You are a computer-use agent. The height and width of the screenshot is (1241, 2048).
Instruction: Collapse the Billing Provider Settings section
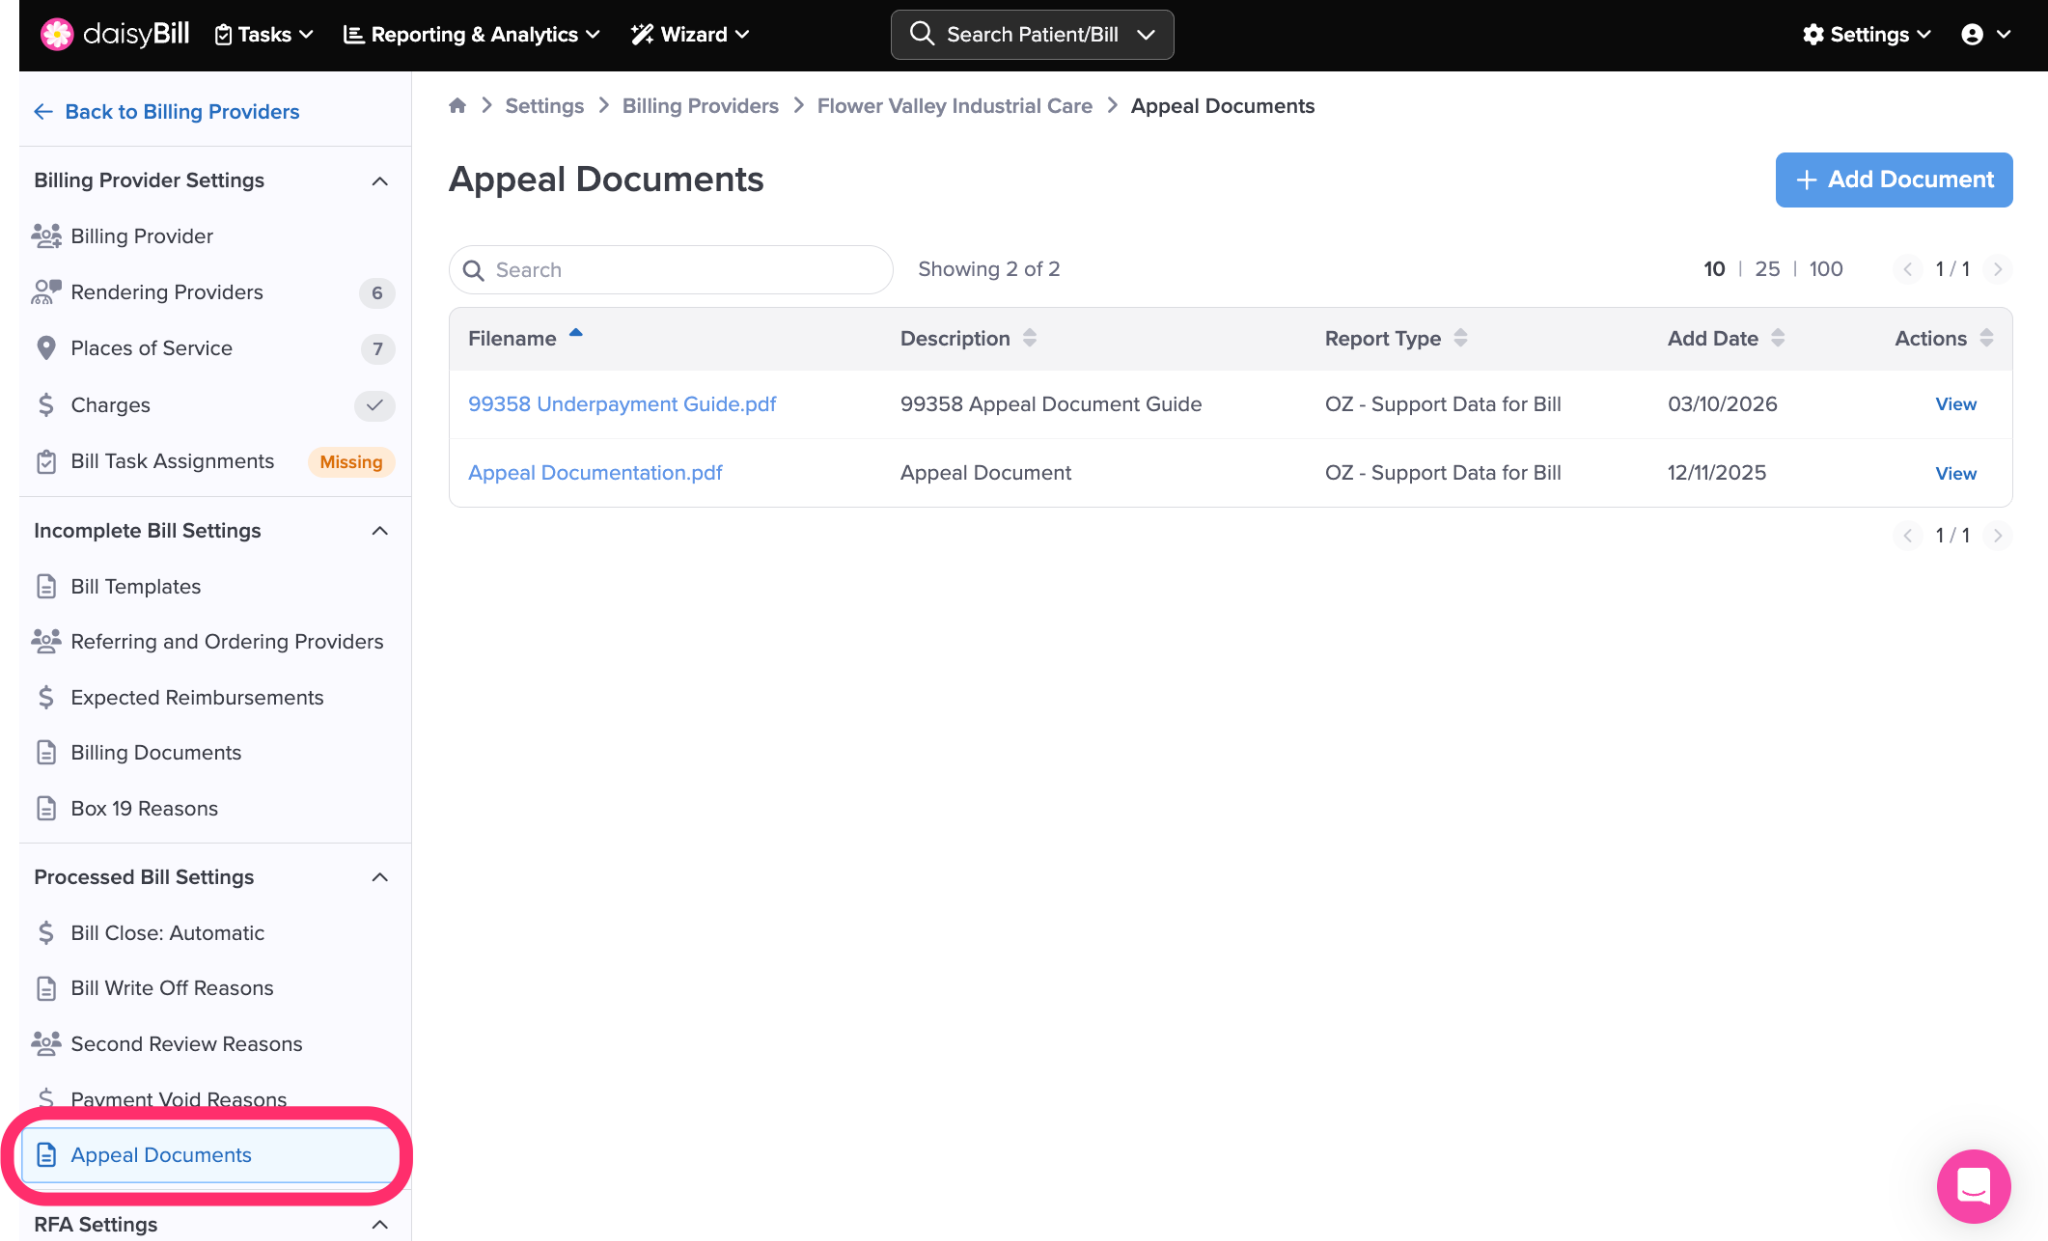(x=379, y=181)
